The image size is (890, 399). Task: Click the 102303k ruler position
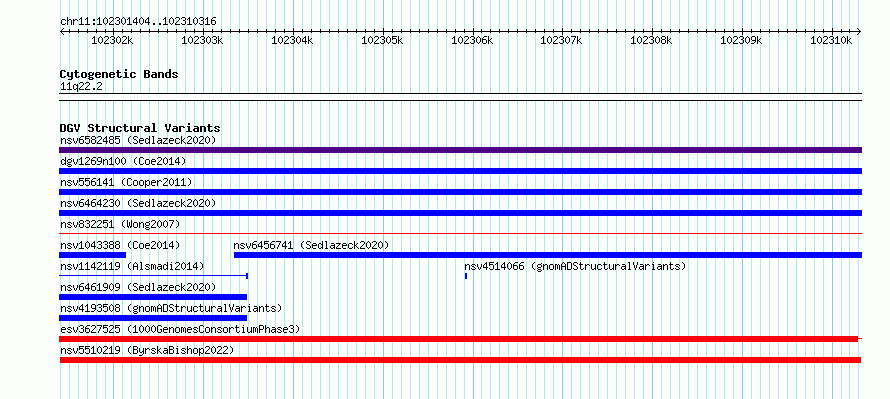(x=202, y=40)
